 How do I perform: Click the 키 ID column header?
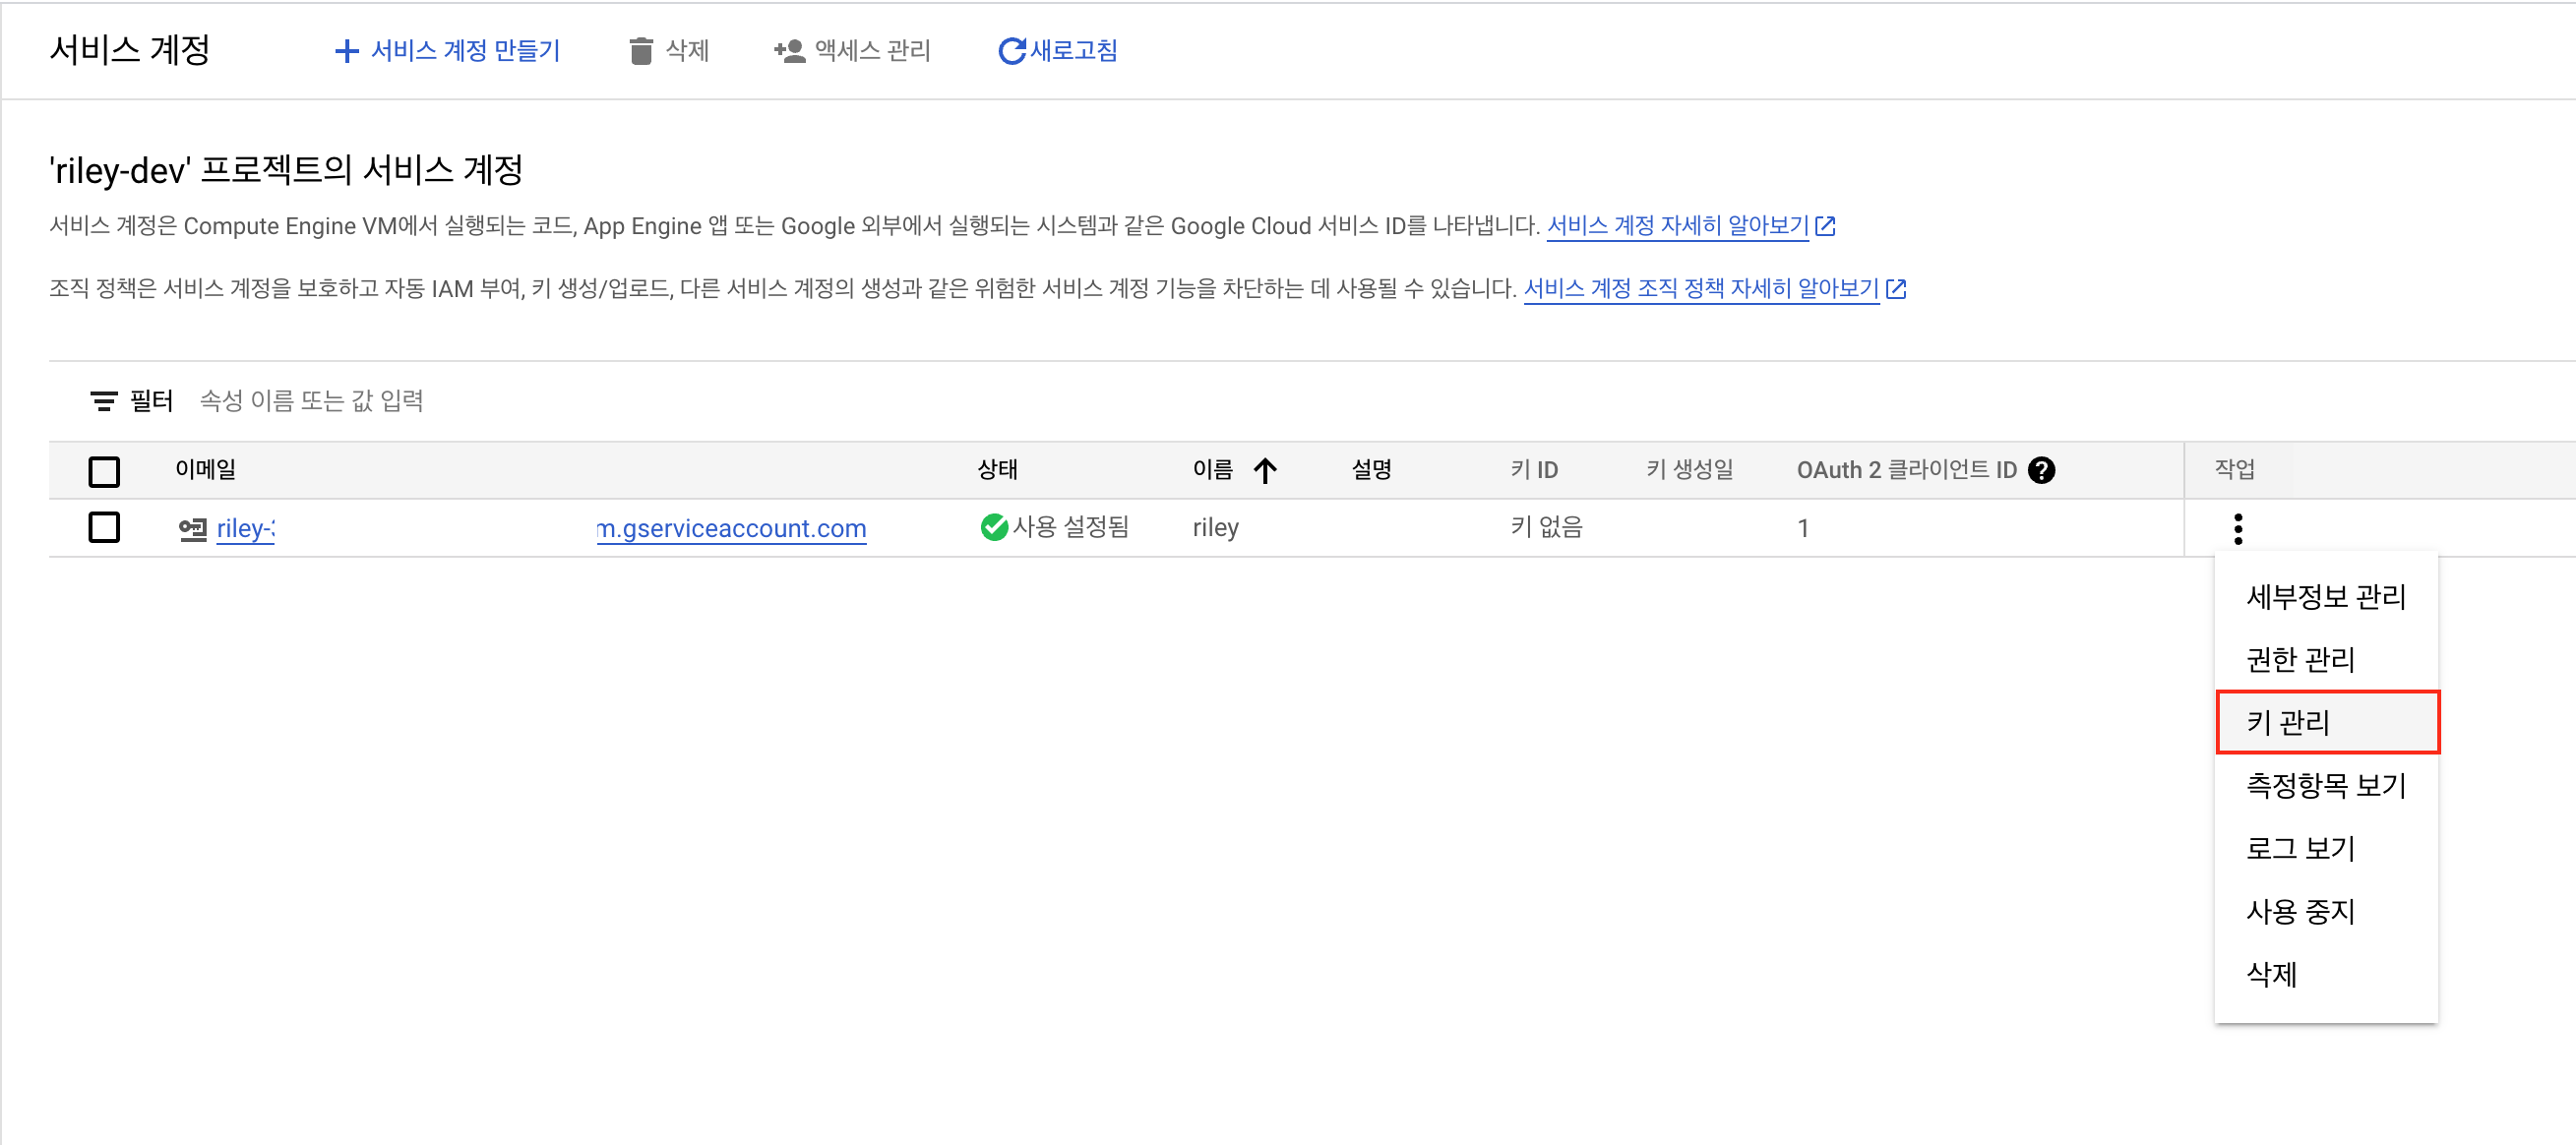pos(1534,469)
